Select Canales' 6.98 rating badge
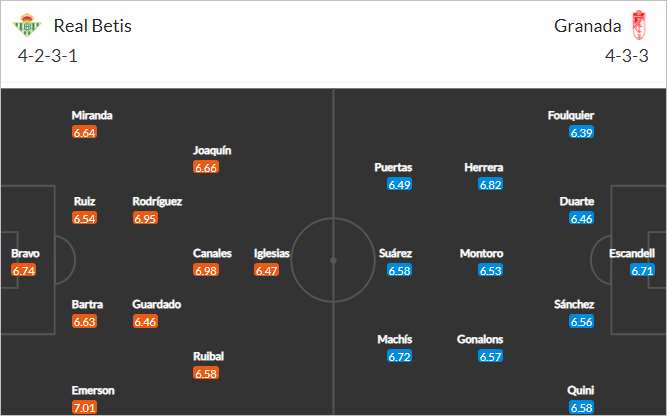 click(x=206, y=270)
